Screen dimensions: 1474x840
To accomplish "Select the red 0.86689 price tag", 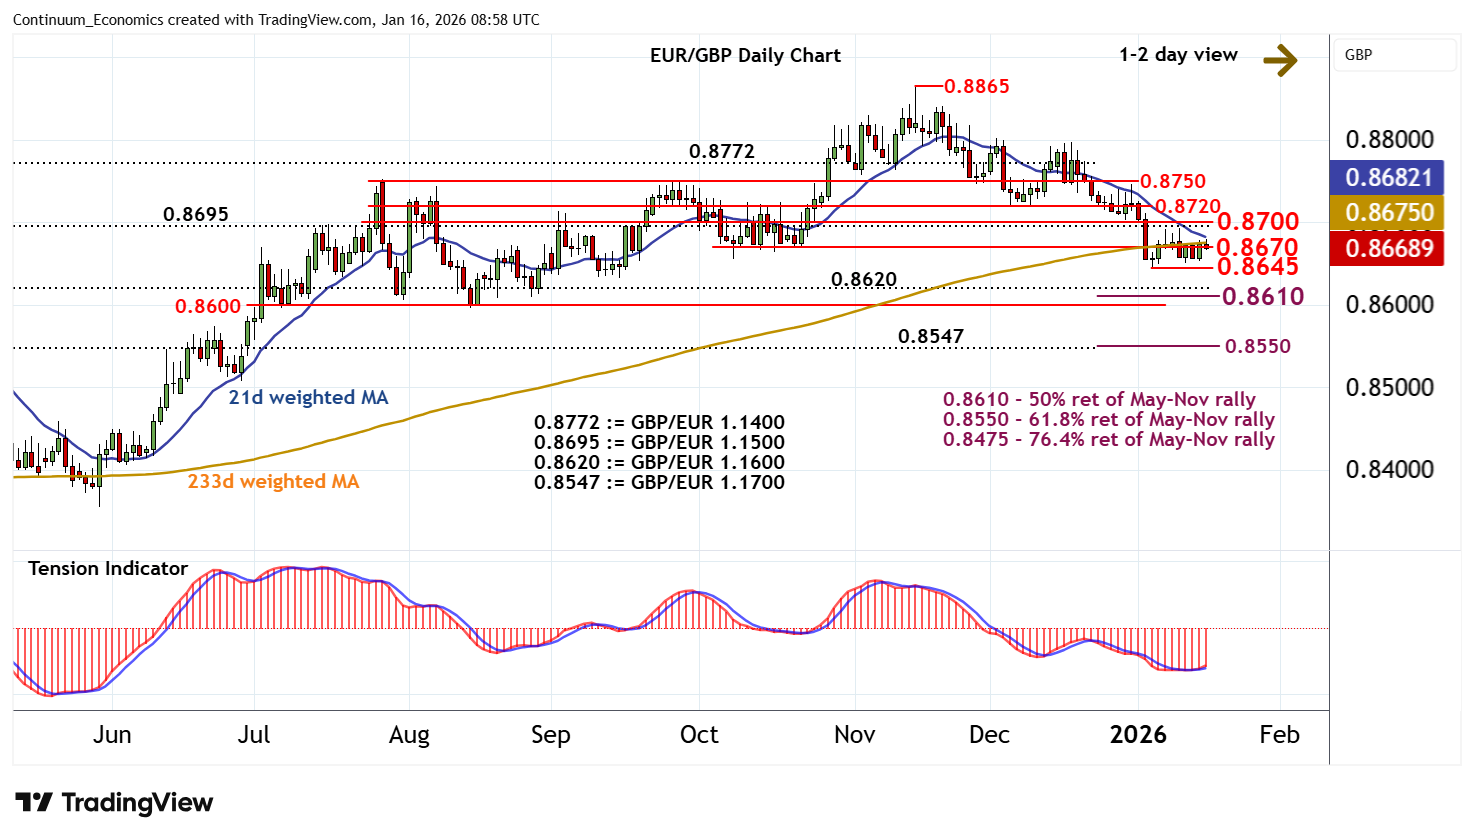I will (x=1387, y=248).
